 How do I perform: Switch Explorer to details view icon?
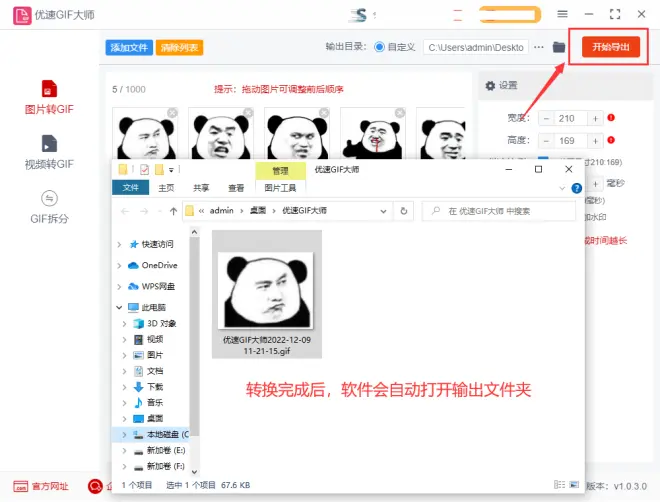pyautogui.click(x=559, y=485)
